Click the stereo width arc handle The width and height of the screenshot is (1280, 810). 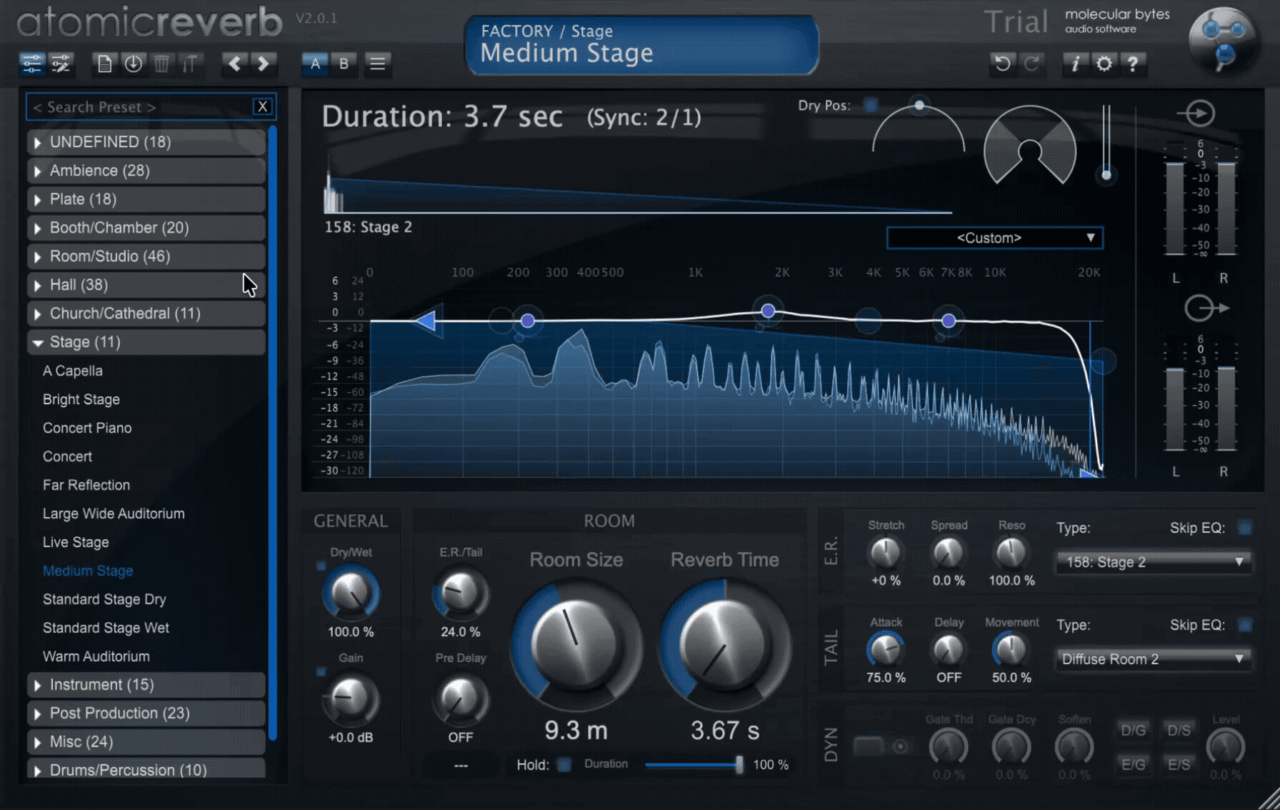pyautogui.click(x=919, y=104)
